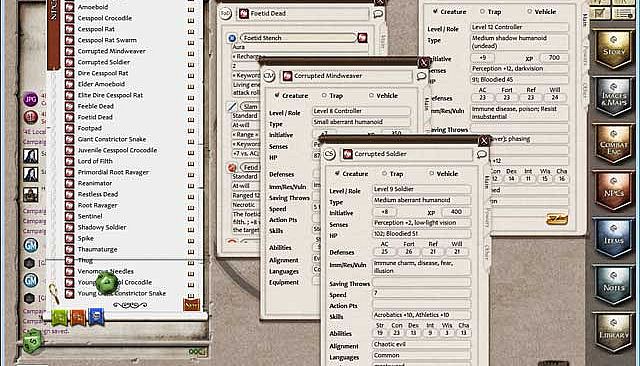Image resolution: width=640 pixels, height=366 pixels.
Task: Open the Images & Maps sidebar panel
Action: click(x=613, y=97)
